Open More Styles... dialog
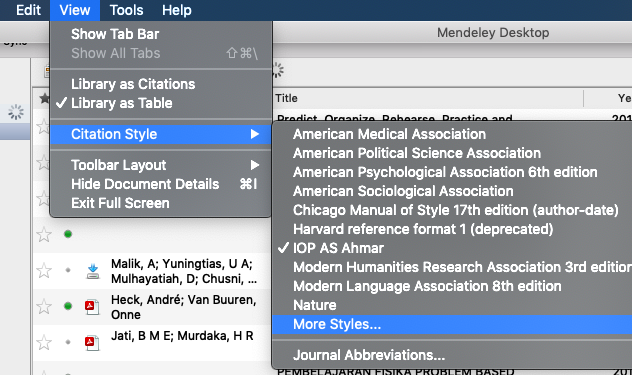This screenshot has height=375, width=632. [x=452, y=324]
